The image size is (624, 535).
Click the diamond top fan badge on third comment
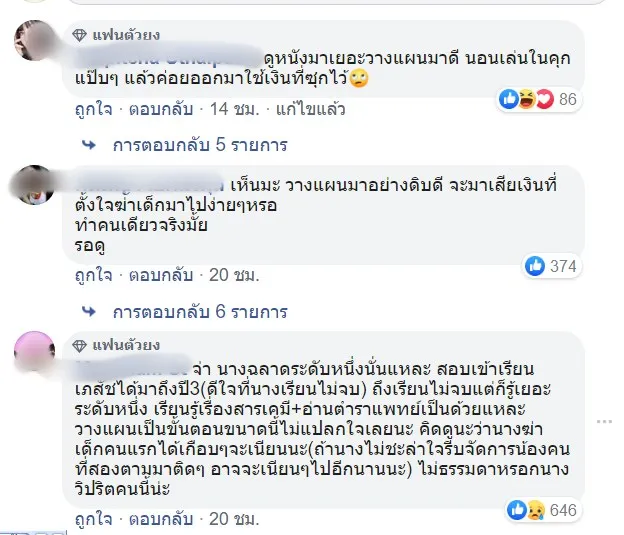pos(80,345)
